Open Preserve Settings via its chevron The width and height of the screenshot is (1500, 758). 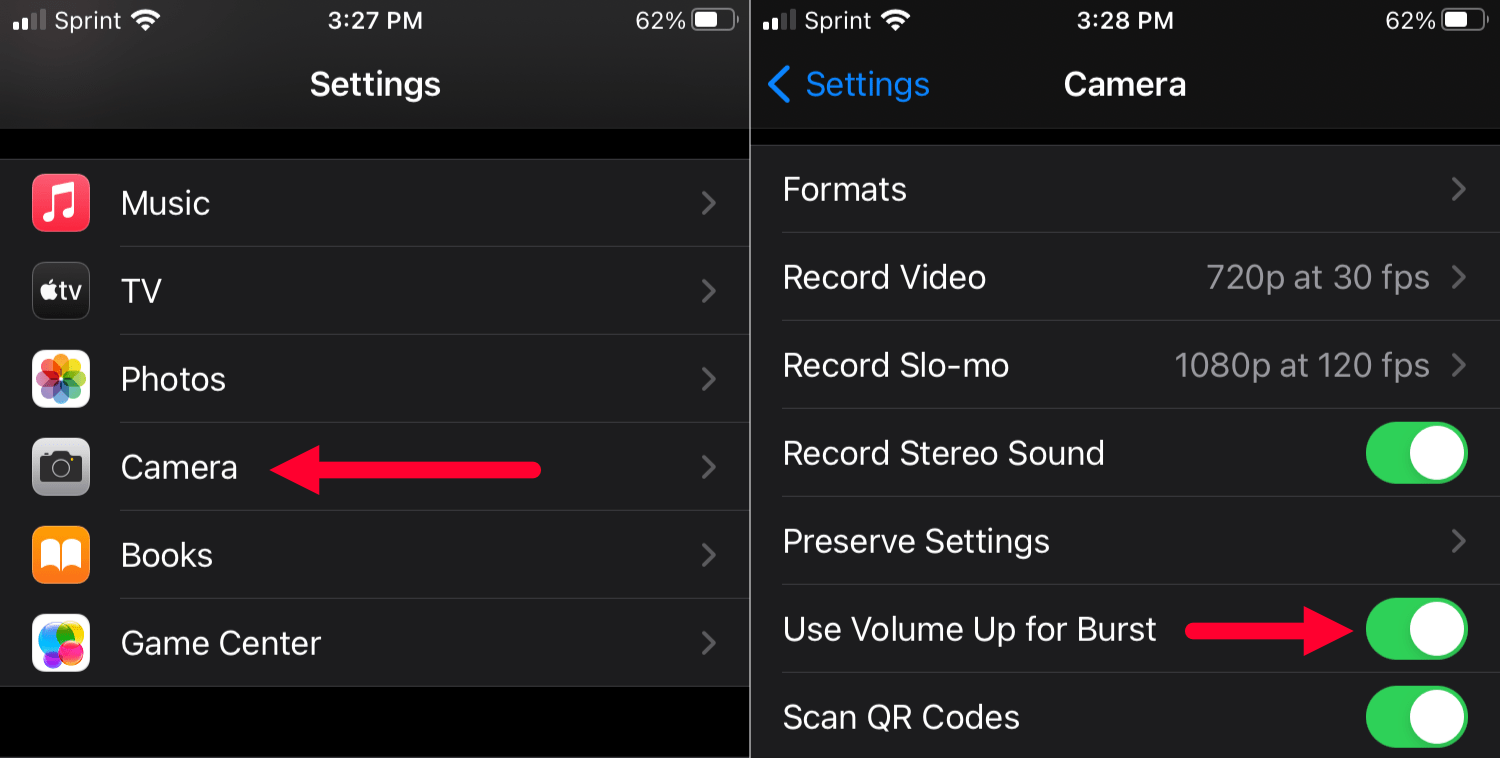(1458, 541)
